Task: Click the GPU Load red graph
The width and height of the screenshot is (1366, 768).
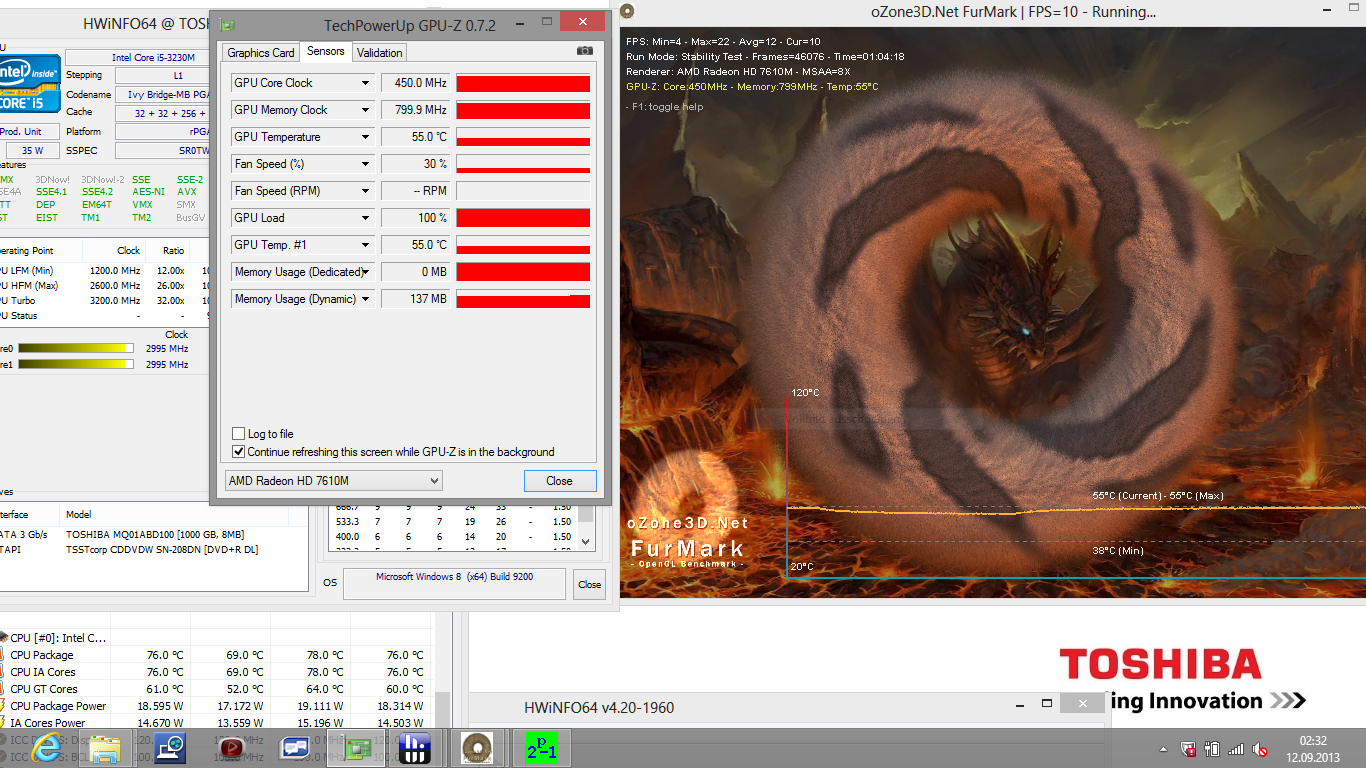Action: pyautogui.click(x=523, y=218)
